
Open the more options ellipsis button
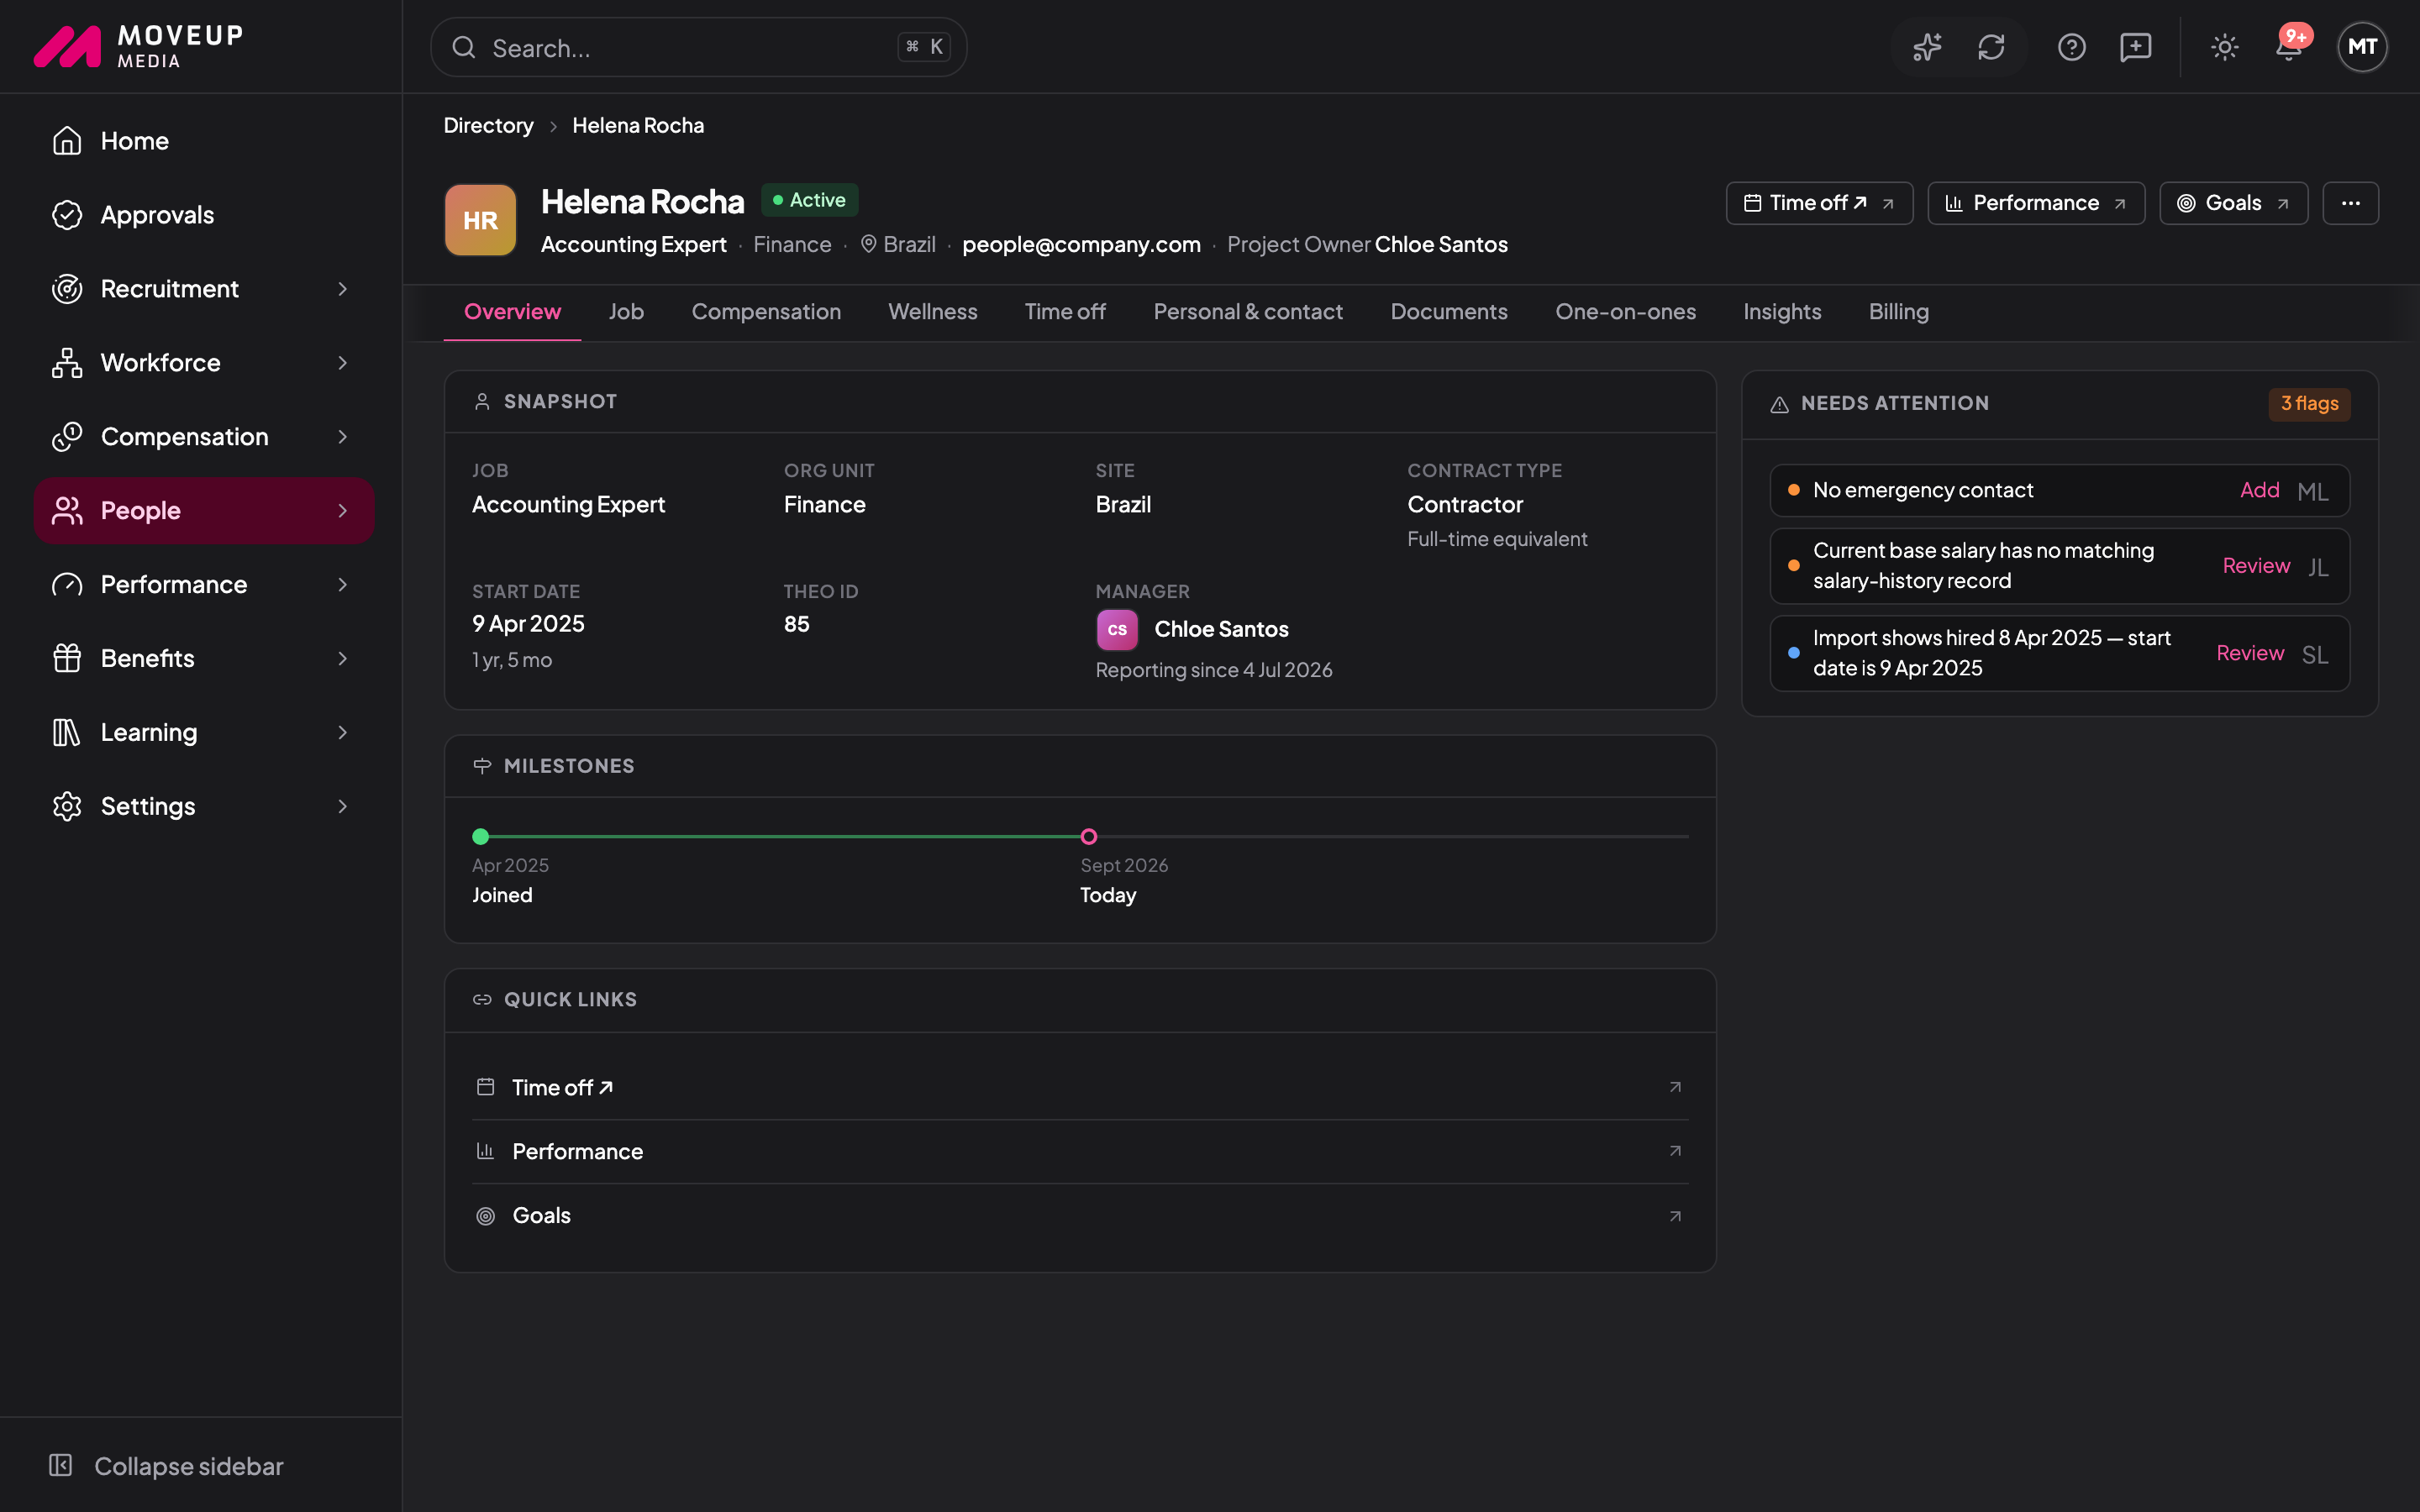pos(2350,203)
